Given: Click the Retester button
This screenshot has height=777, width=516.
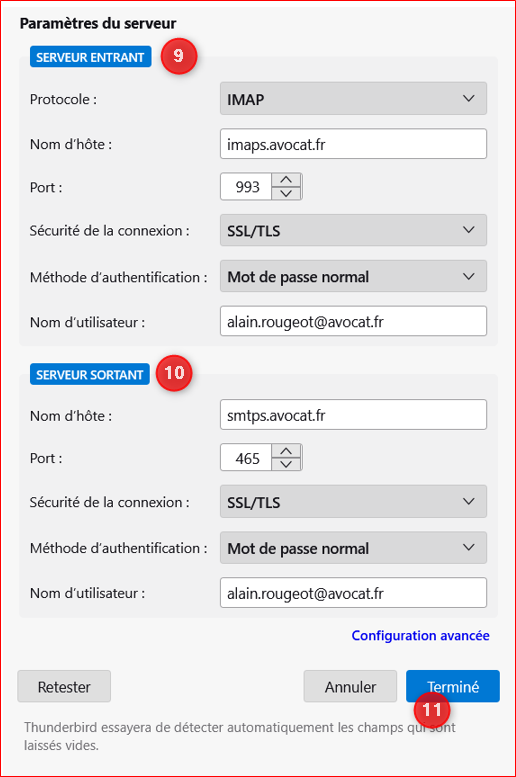Looking at the screenshot, I should 64,687.
